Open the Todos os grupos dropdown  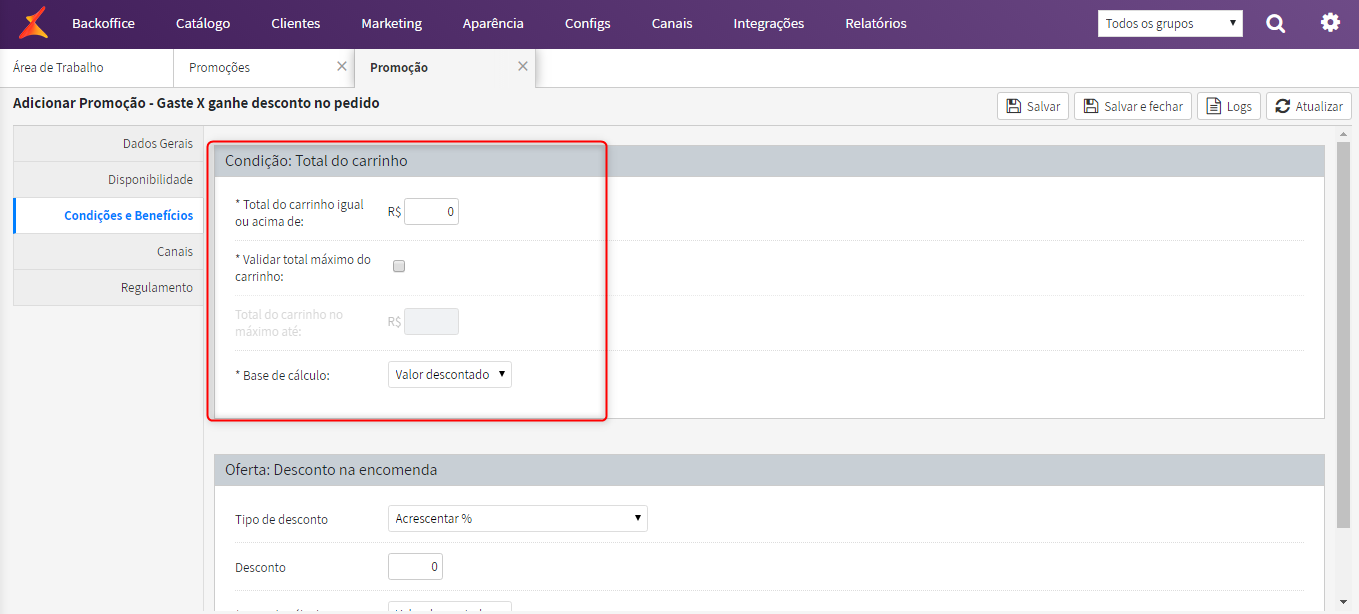[1170, 23]
